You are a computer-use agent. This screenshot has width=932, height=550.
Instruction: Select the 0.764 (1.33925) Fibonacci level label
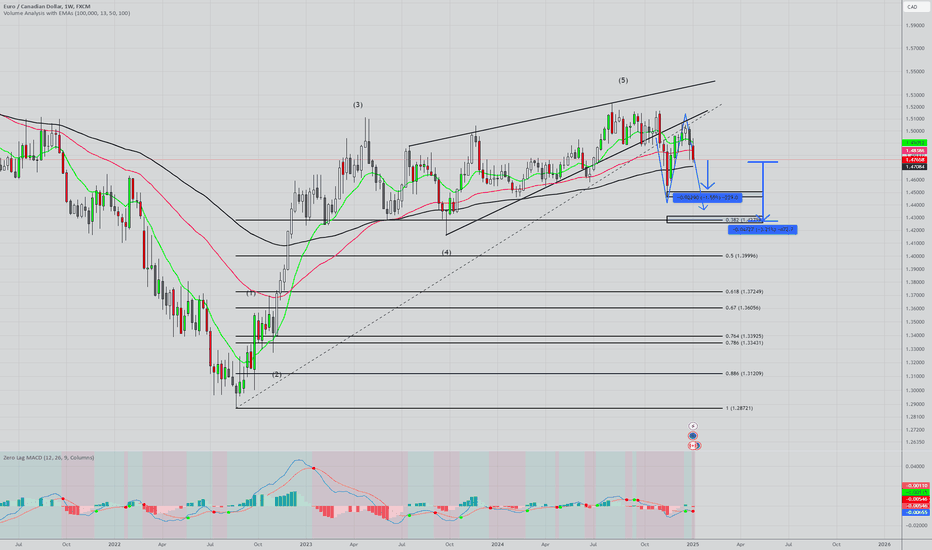pyautogui.click(x=744, y=337)
